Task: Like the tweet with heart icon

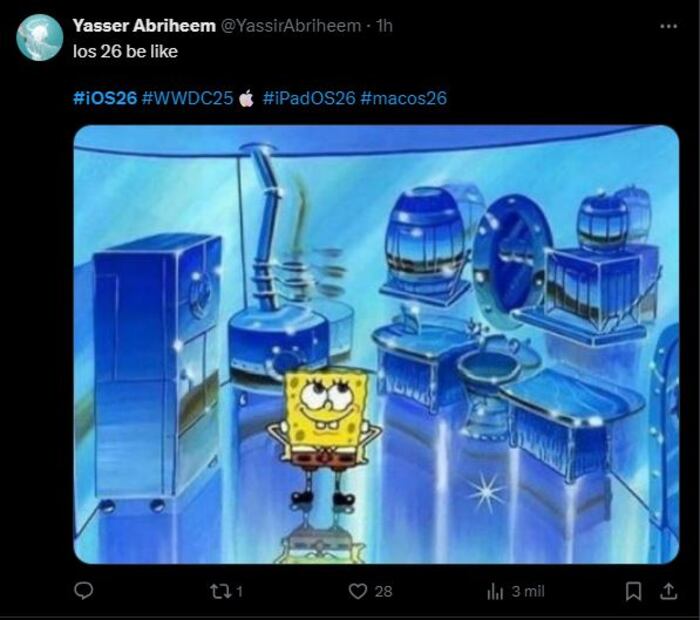Action: tap(358, 591)
